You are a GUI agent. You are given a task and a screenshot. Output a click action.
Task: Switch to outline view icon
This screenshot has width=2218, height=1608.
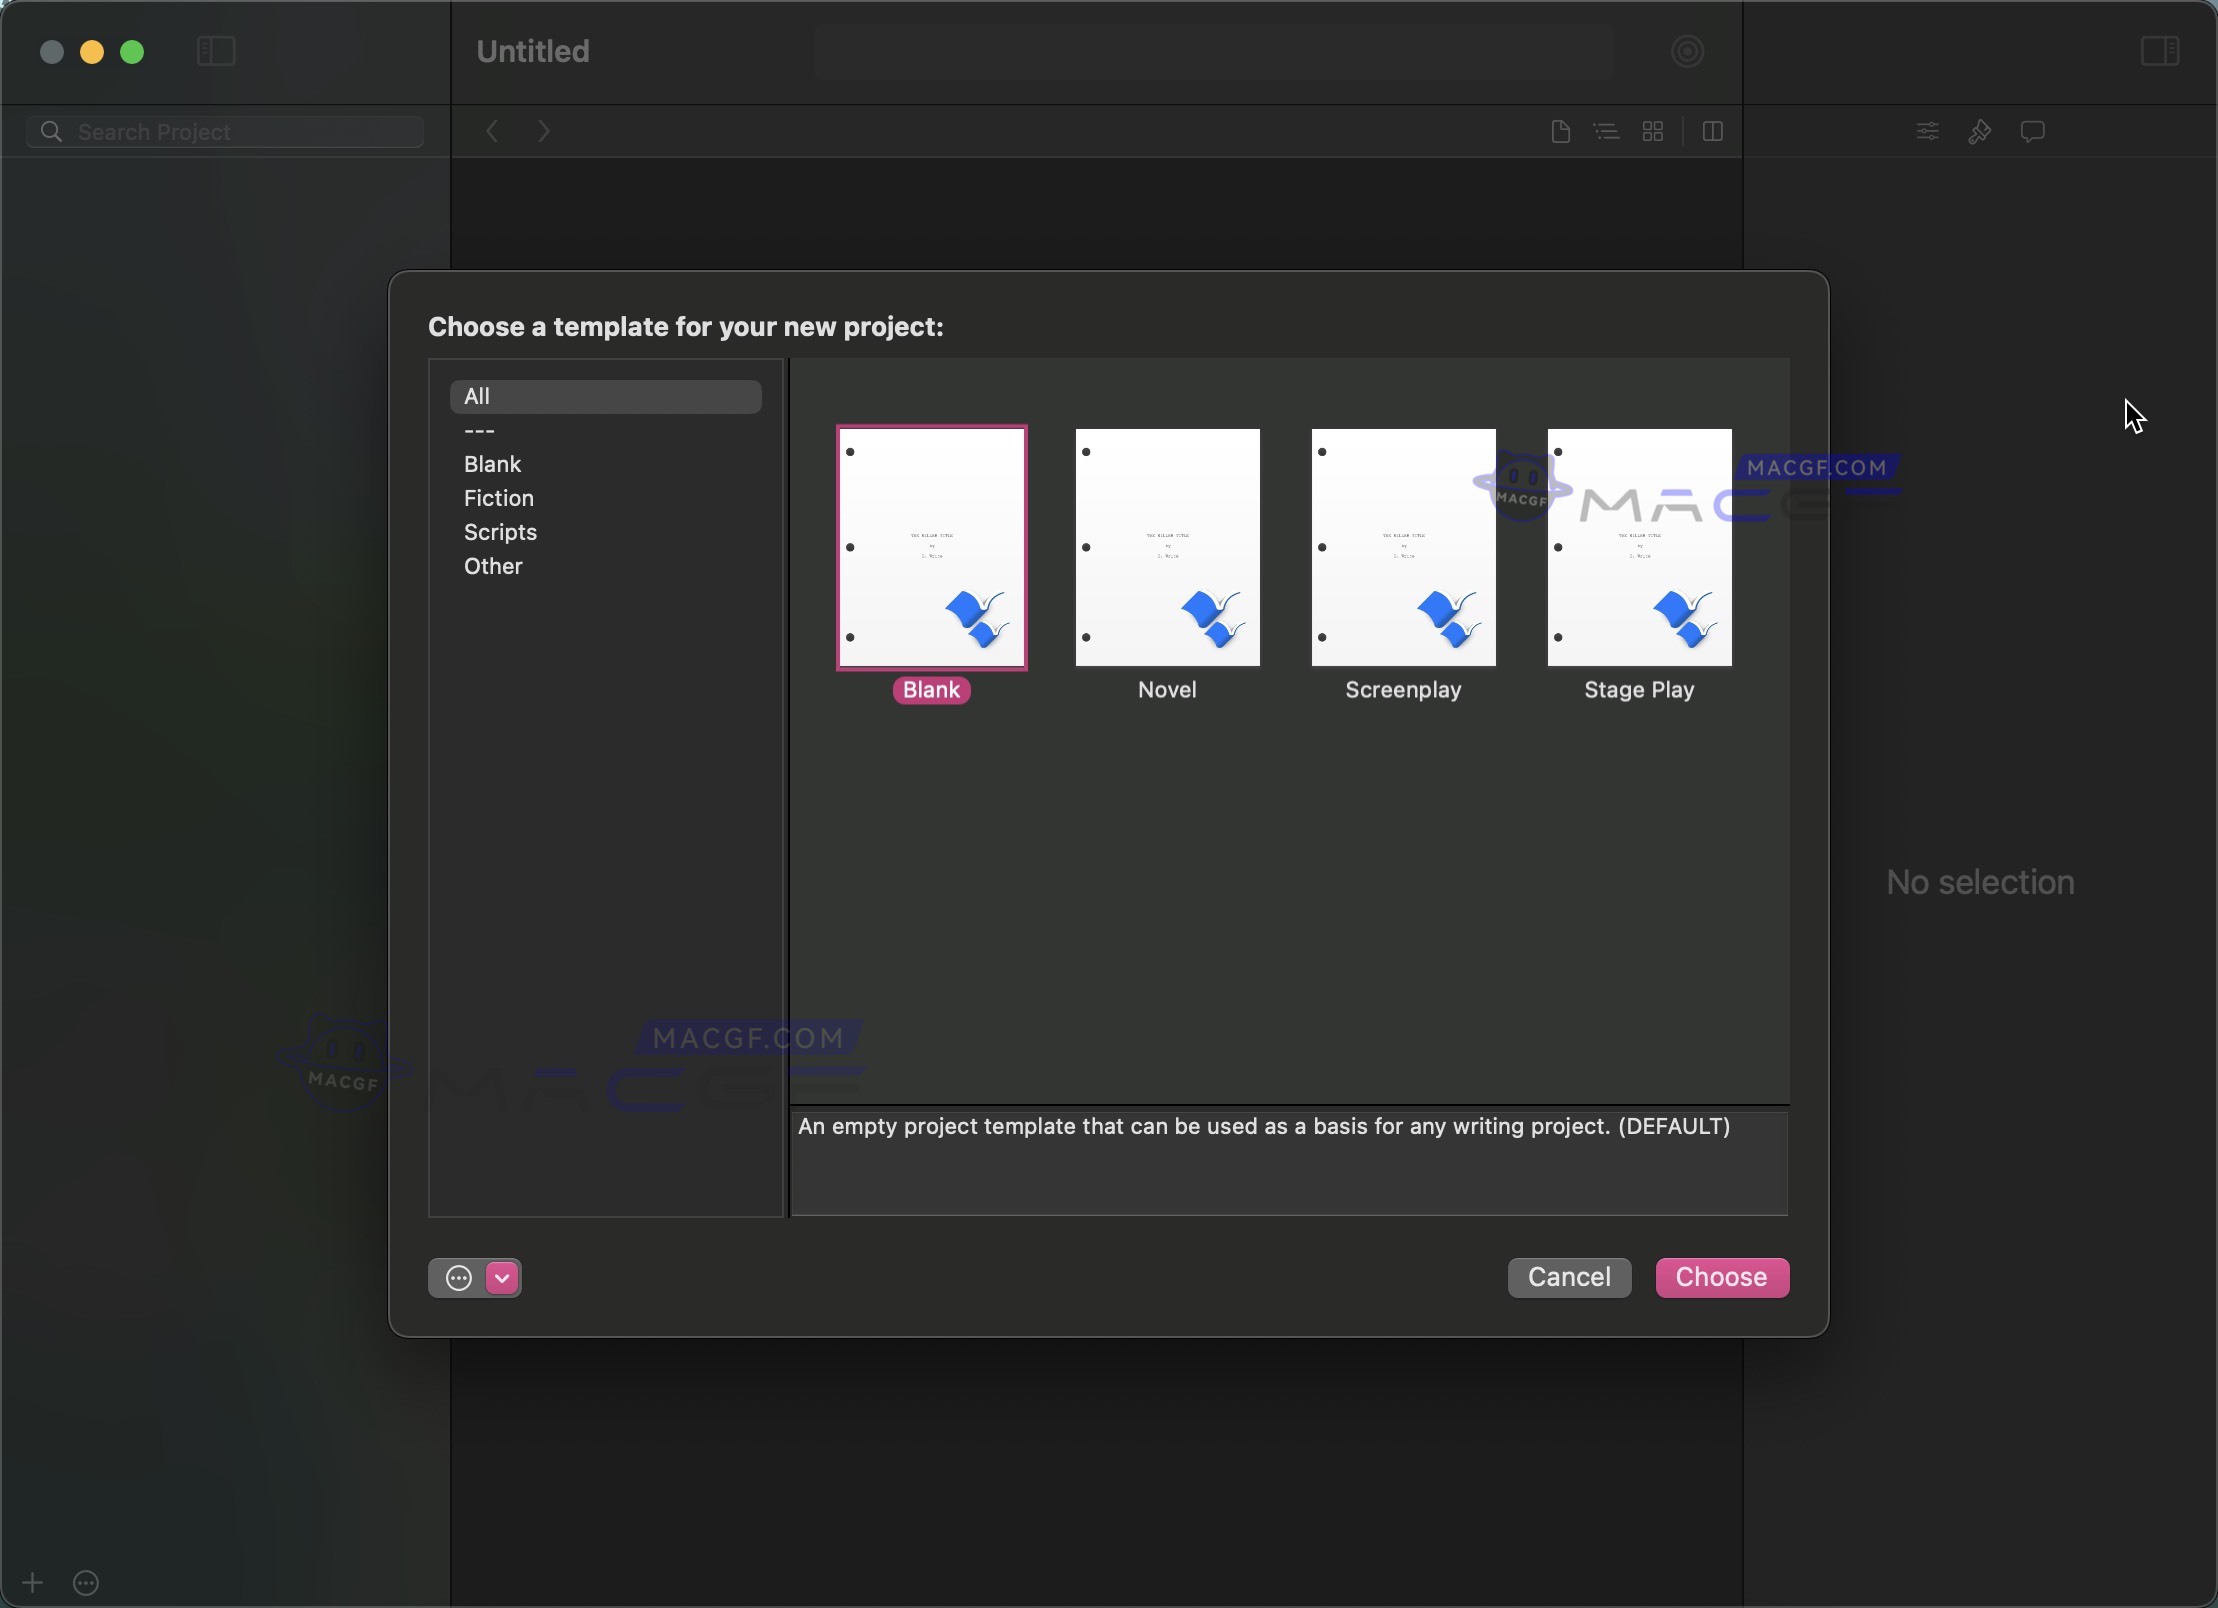coord(1606,132)
